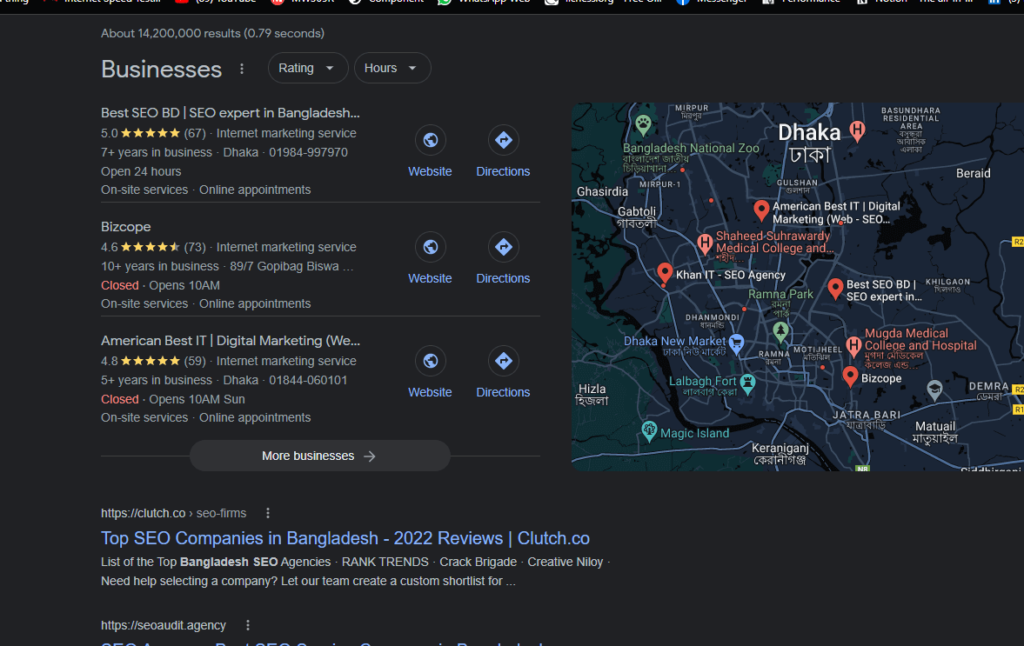
Task: Click the Beraid label on map
Action: [x=973, y=173]
